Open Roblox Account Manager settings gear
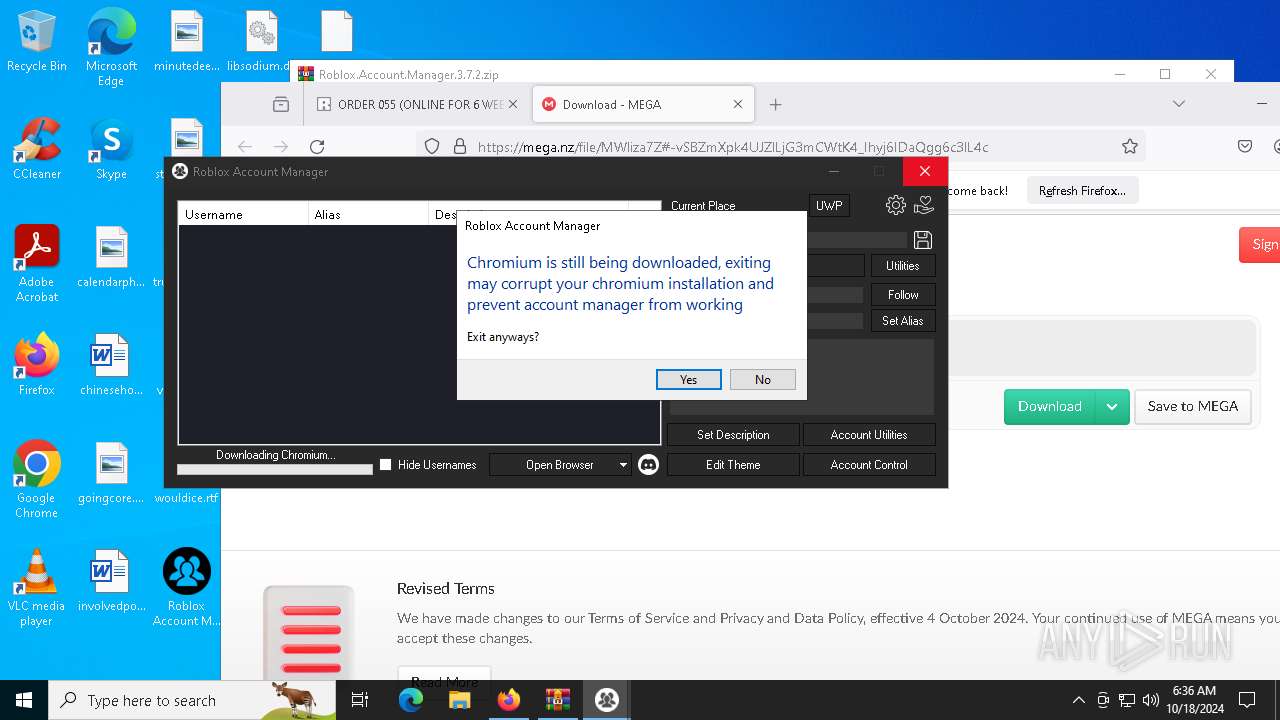Screen dimensions: 1280x720 point(896,205)
